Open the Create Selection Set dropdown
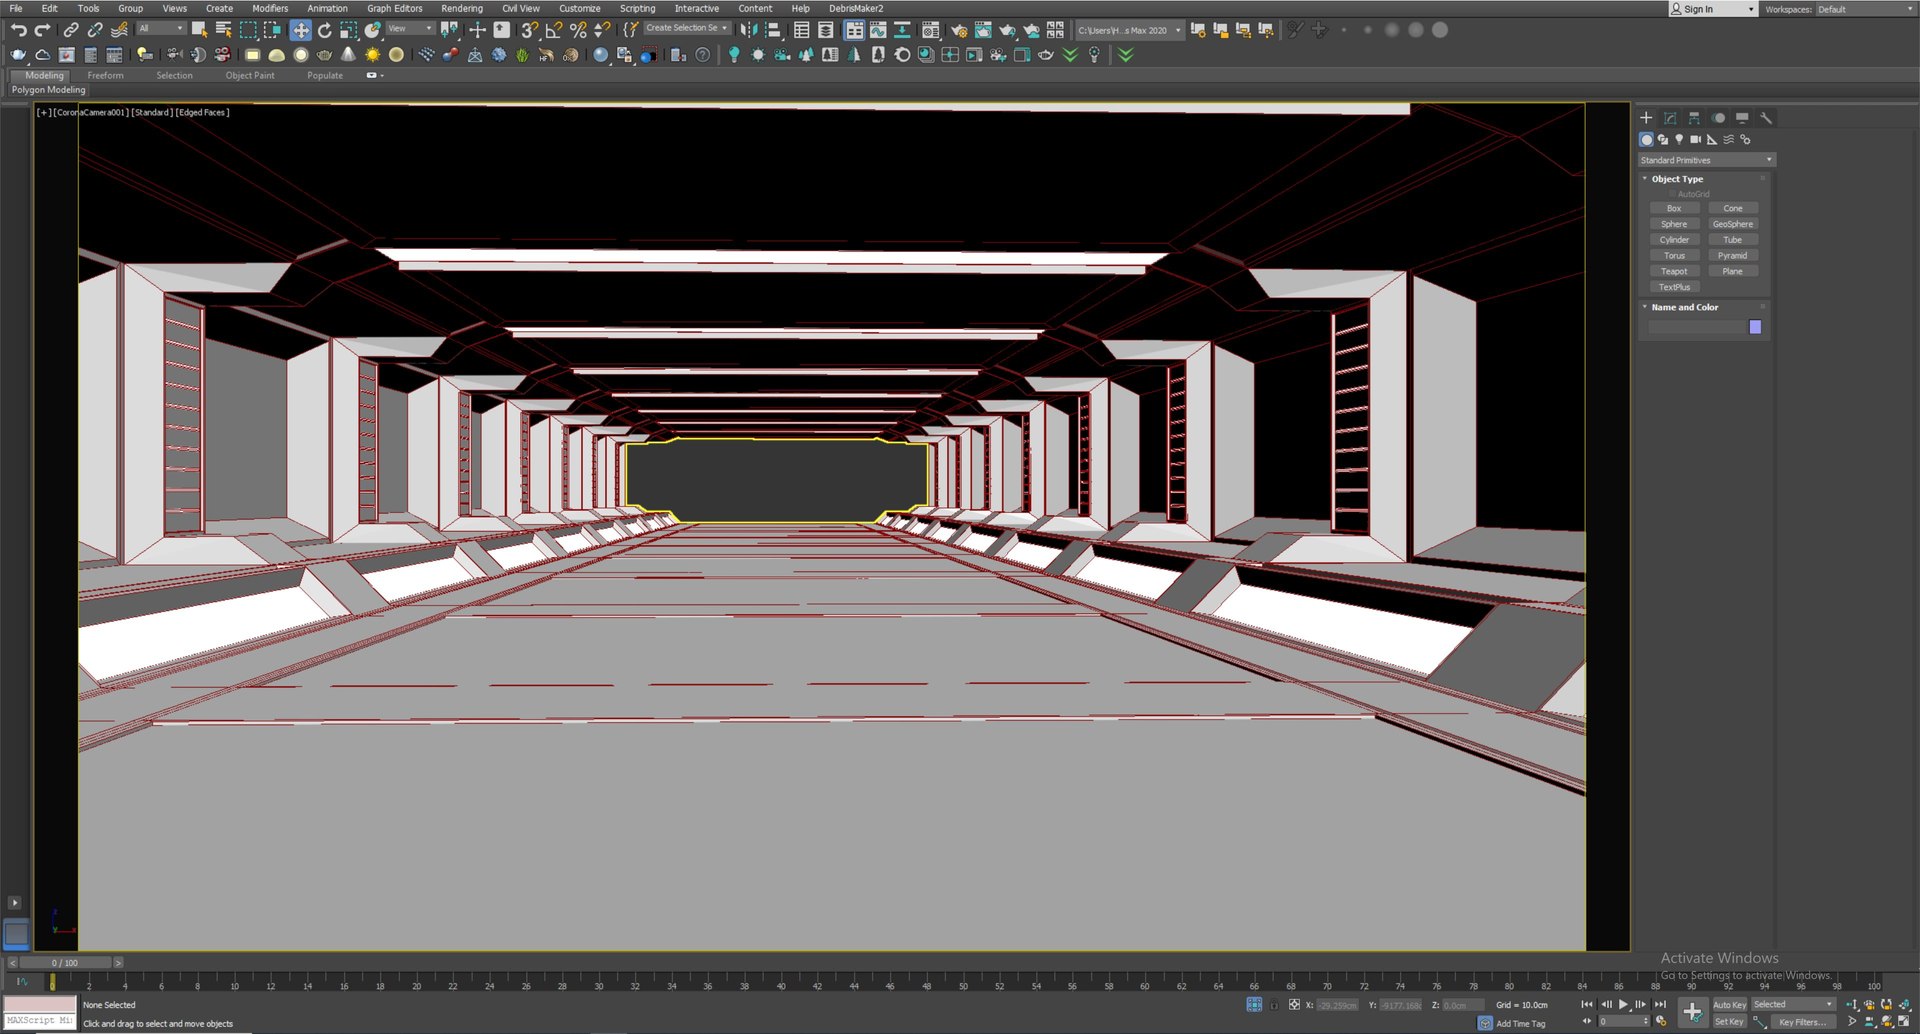The height and width of the screenshot is (1034, 1920). point(686,28)
